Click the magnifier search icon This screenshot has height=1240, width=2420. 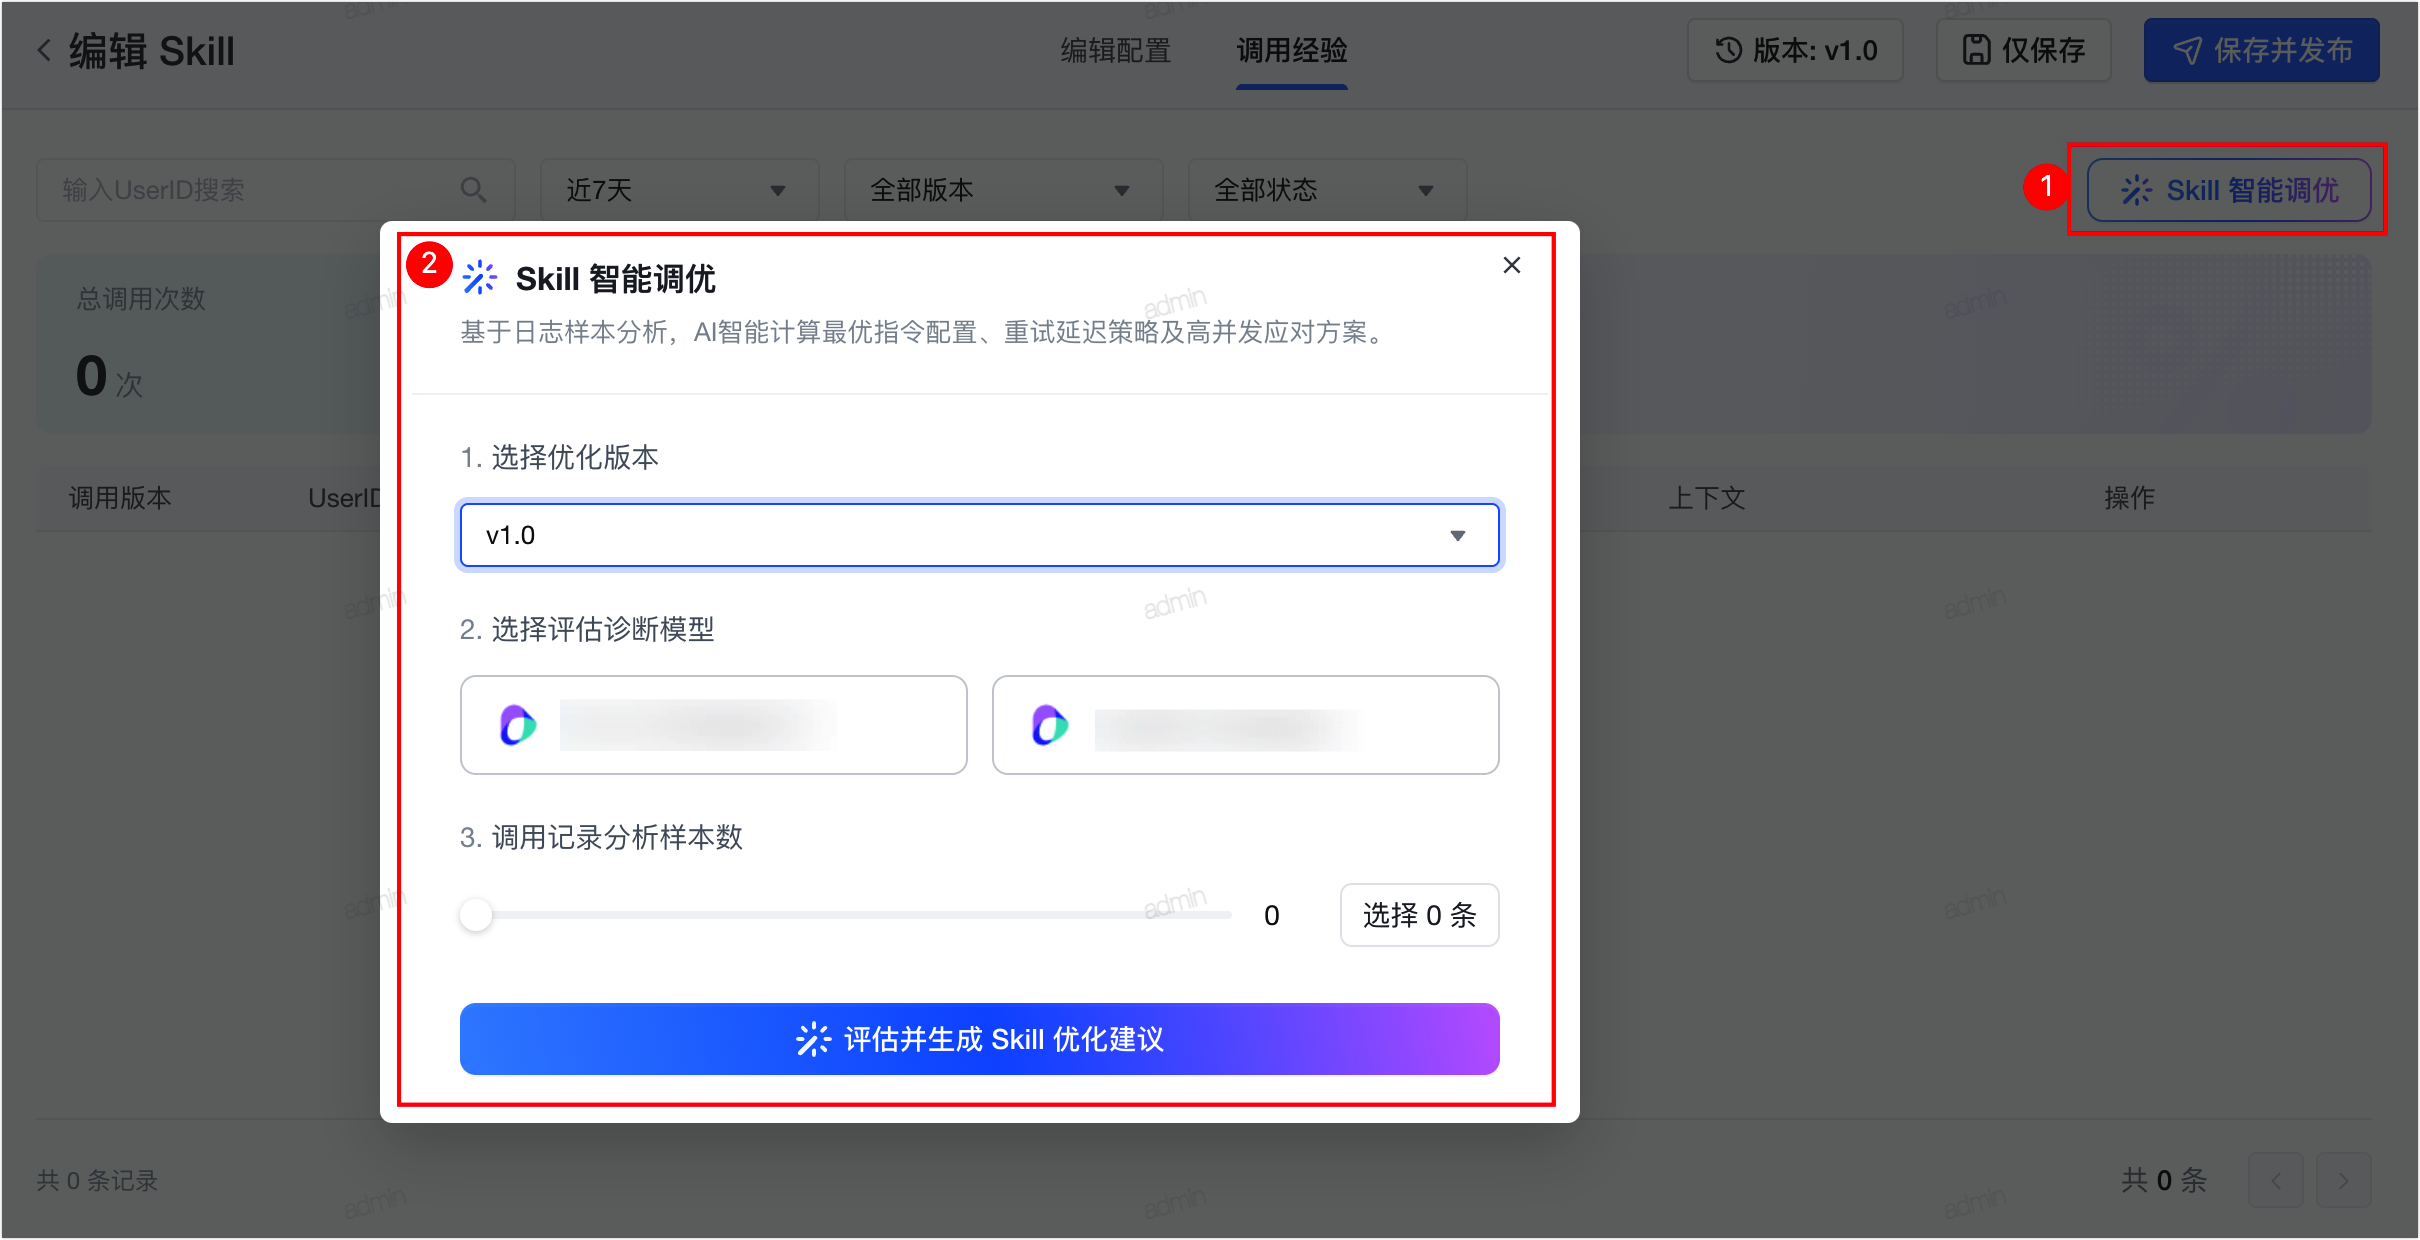click(473, 190)
